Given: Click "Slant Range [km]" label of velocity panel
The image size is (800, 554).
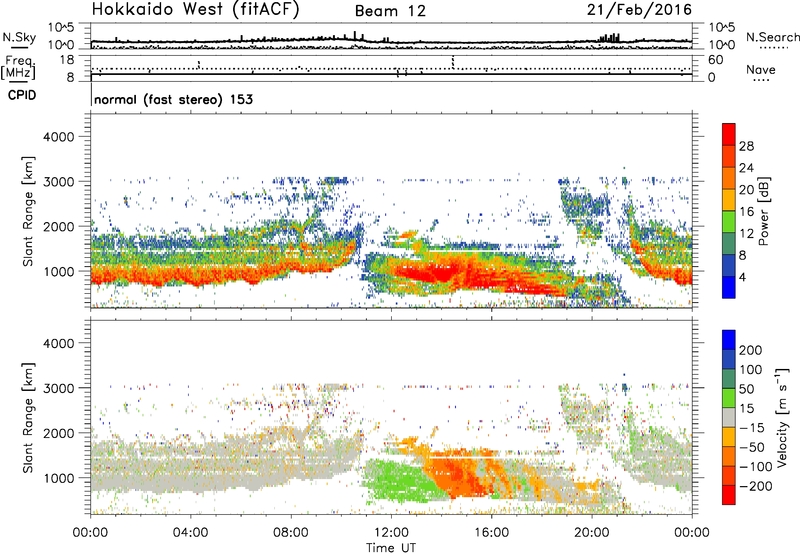Looking at the screenshot, I should point(28,418).
